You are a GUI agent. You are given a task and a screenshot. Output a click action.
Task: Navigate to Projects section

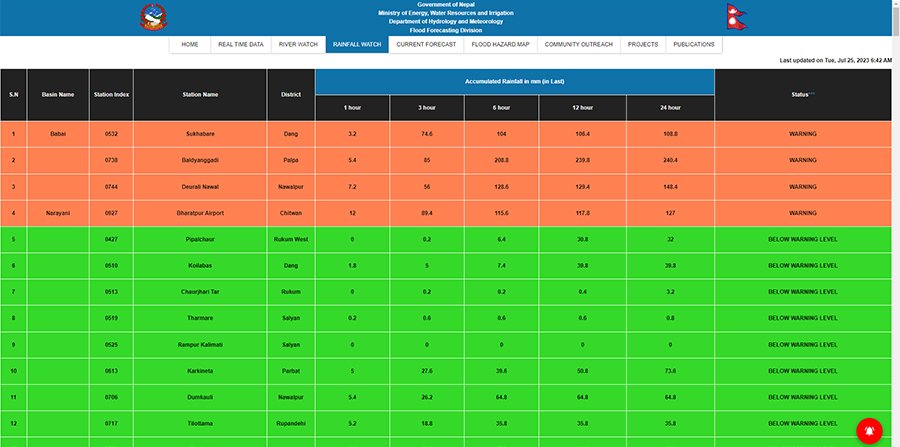click(x=643, y=45)
